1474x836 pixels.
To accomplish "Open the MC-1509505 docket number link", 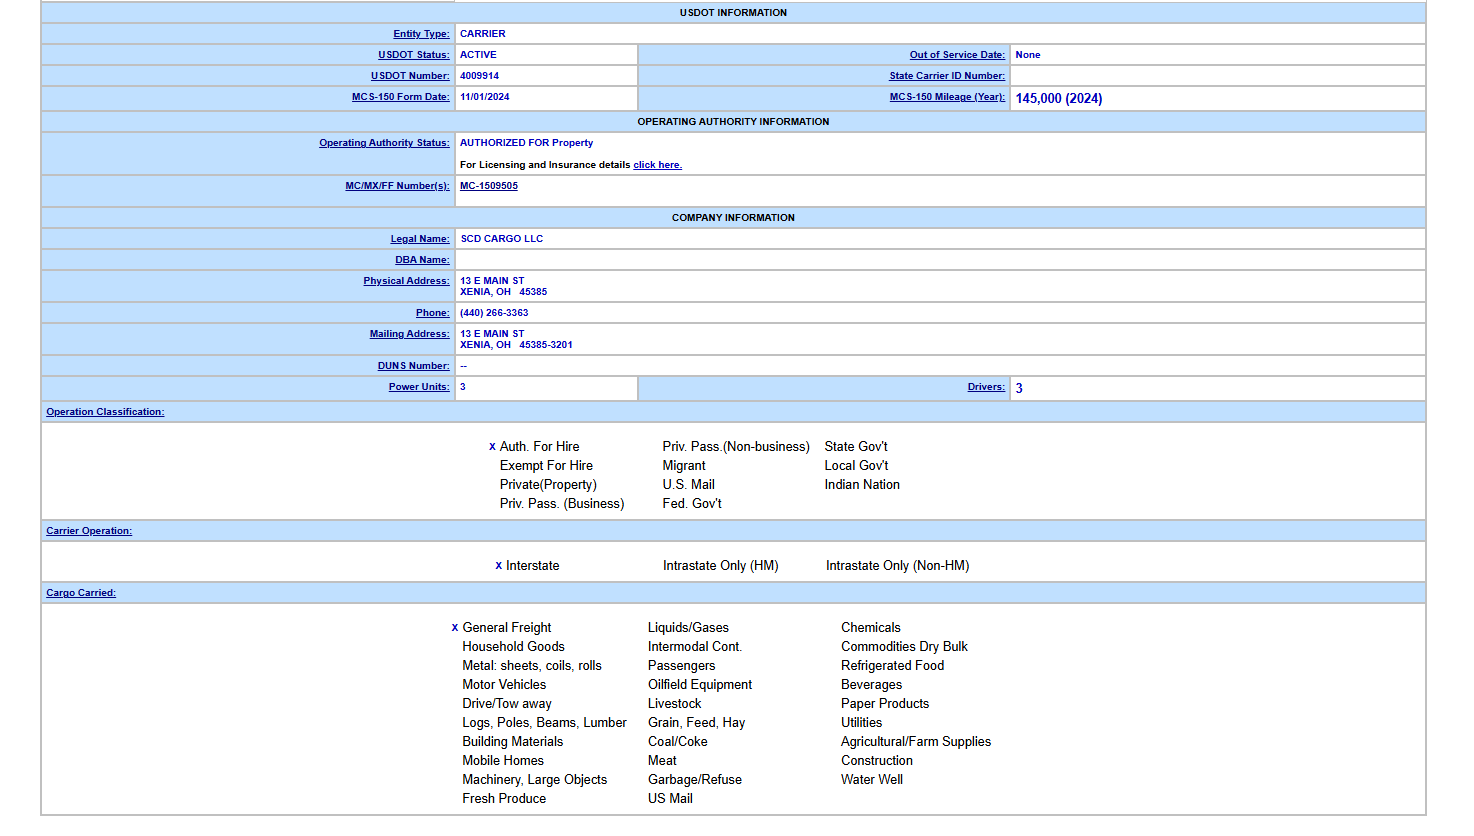I will 488,186.
